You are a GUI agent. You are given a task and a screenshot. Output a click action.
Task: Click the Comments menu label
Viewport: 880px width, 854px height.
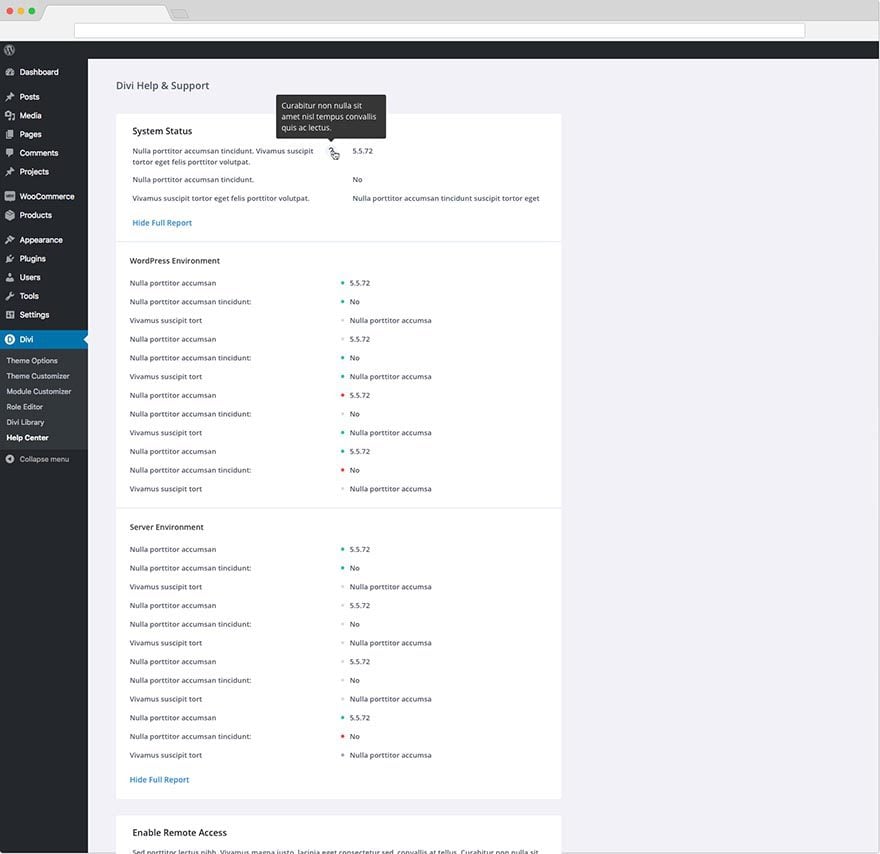[x=39, y=153]
